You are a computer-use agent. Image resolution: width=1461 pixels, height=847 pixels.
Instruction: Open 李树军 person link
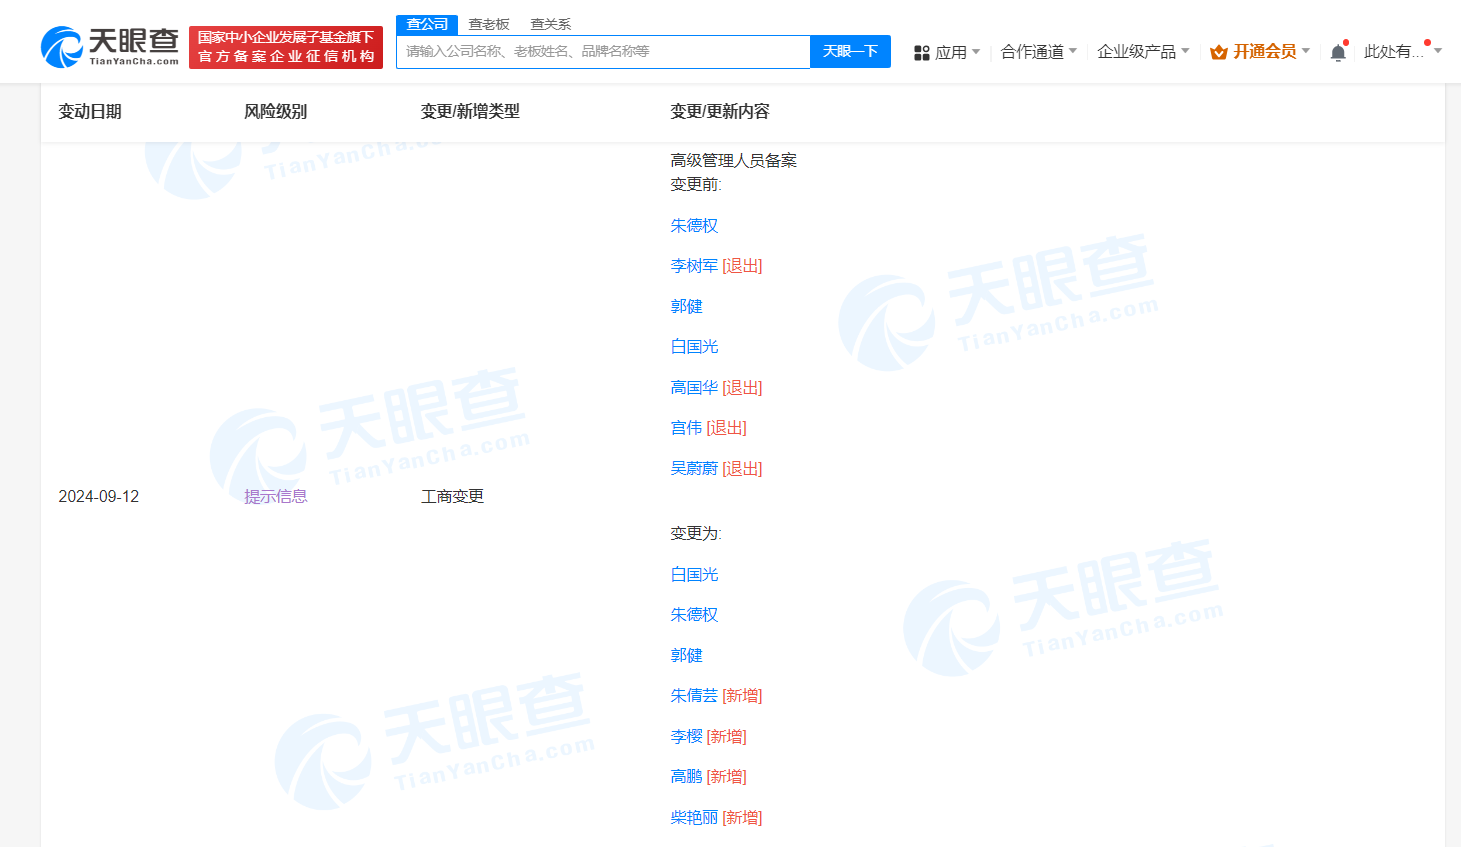(x=694, y=266)
